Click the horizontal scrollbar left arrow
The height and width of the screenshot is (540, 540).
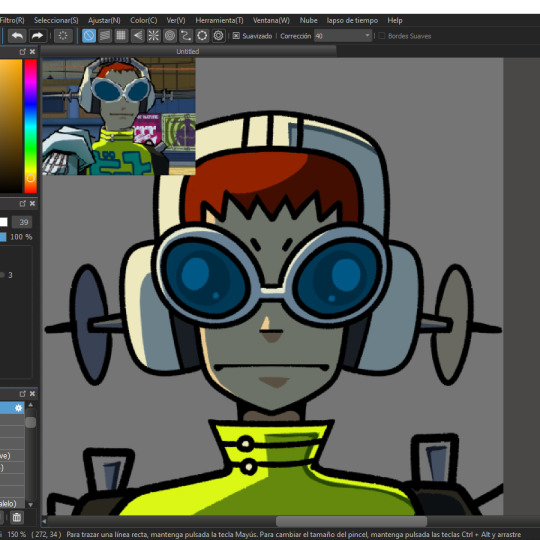pos(44,521)
